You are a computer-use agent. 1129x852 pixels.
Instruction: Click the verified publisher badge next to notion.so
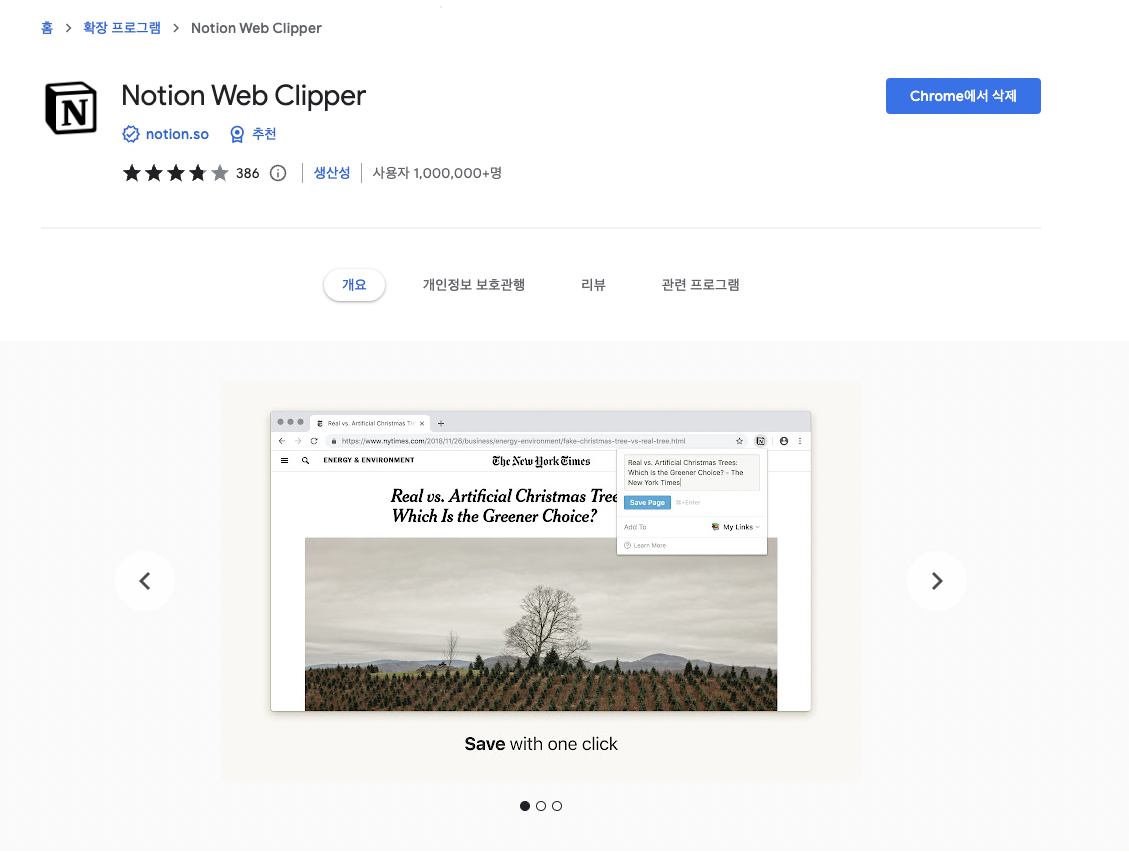(x=131, y=133)
